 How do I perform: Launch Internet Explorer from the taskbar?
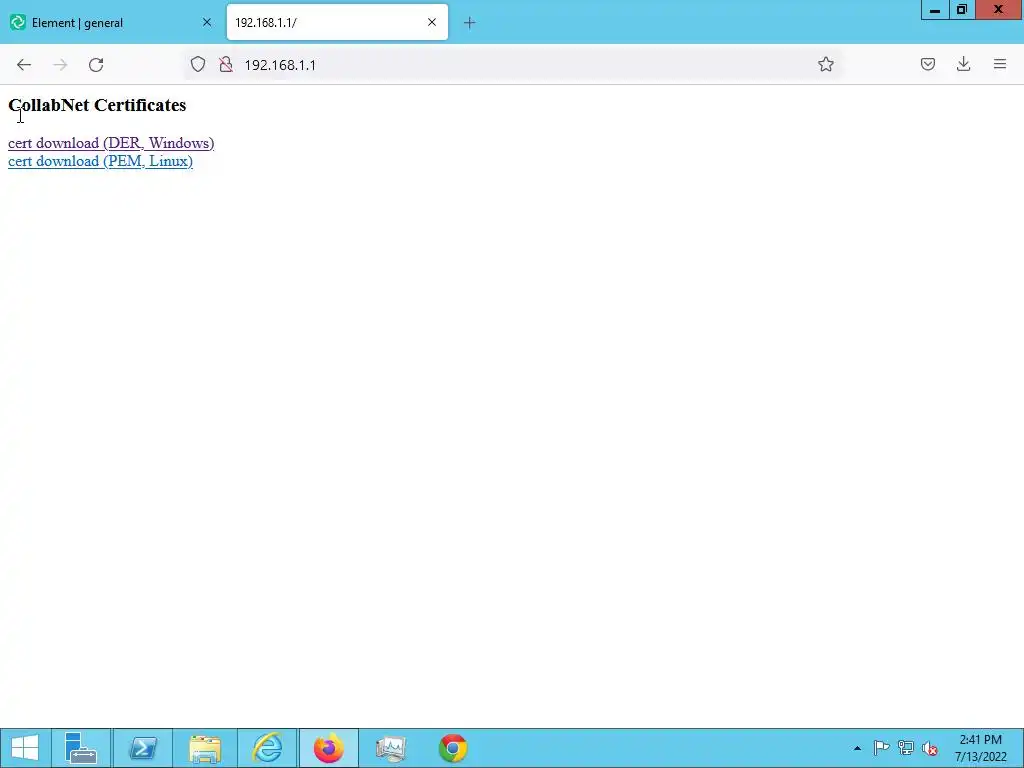pos(267,748)
